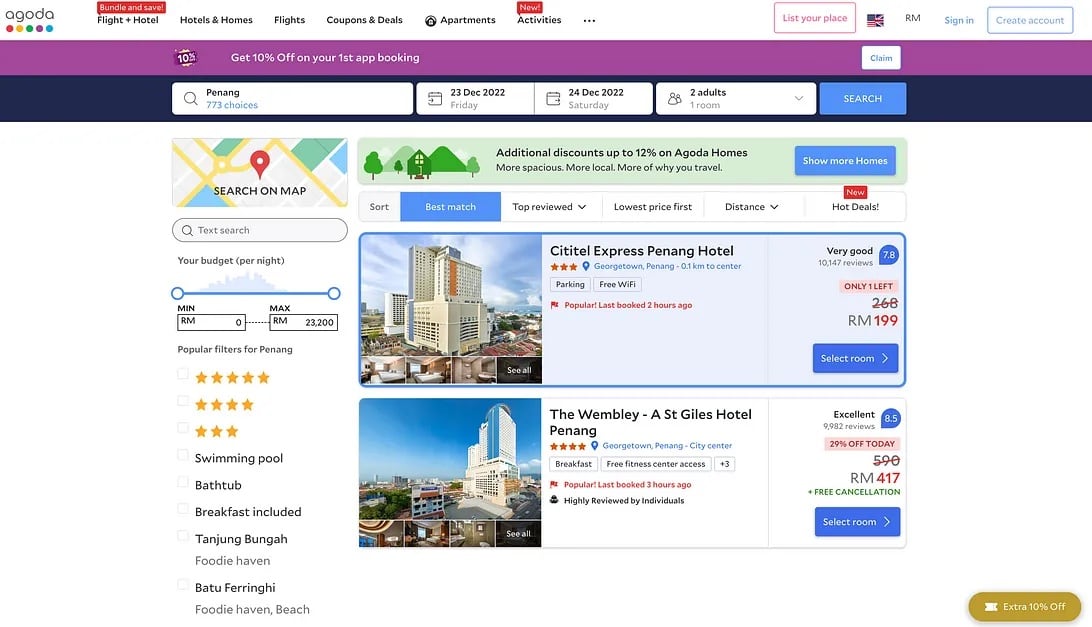Click the check-in calendar icon

(x=435, y=99)
